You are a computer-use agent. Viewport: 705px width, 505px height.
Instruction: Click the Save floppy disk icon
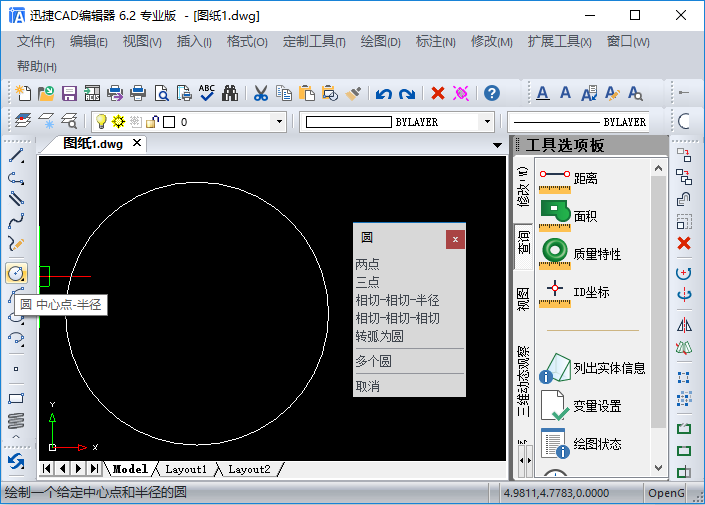(x=69, y=93)
